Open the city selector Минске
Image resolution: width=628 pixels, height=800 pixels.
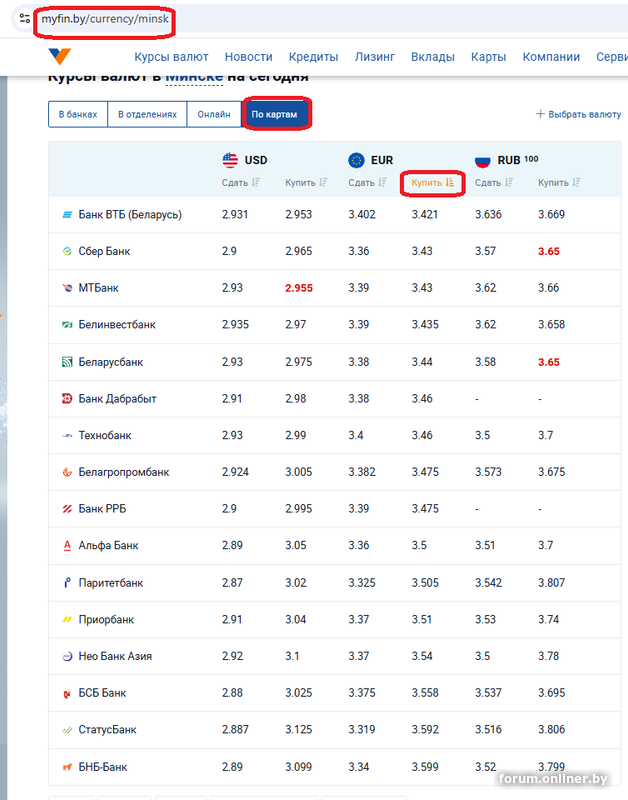194,77
